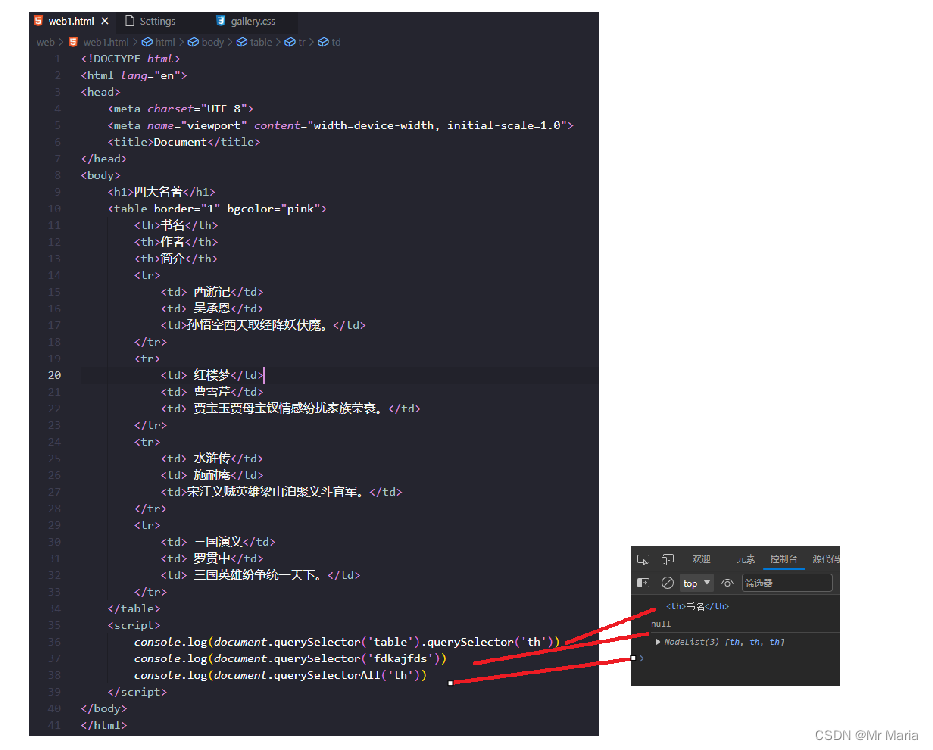The height and width of the screenshot is (750, 933).
Task: Select the 控制台 (Console) tab
Action: coord(784,559)
